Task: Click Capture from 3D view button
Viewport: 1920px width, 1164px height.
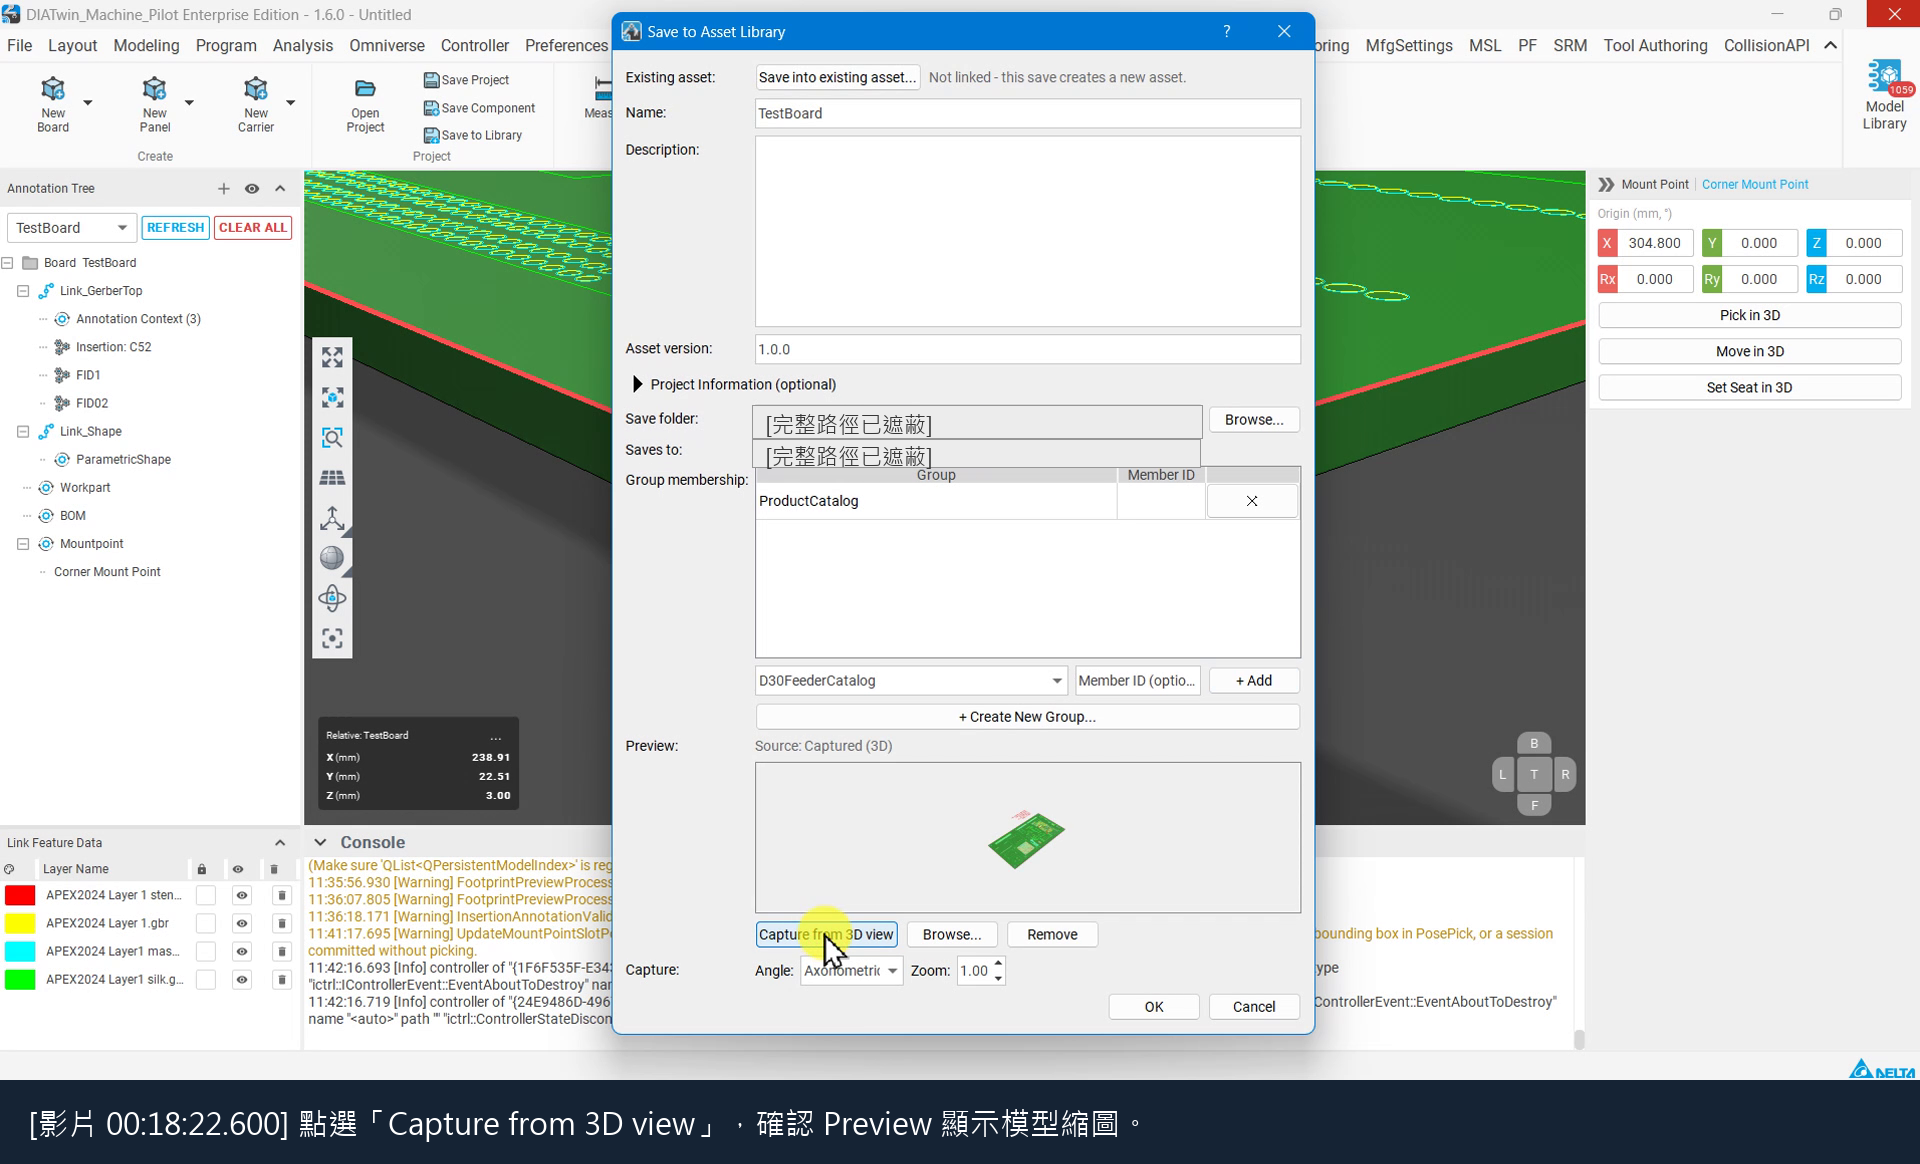Action: 826,934
